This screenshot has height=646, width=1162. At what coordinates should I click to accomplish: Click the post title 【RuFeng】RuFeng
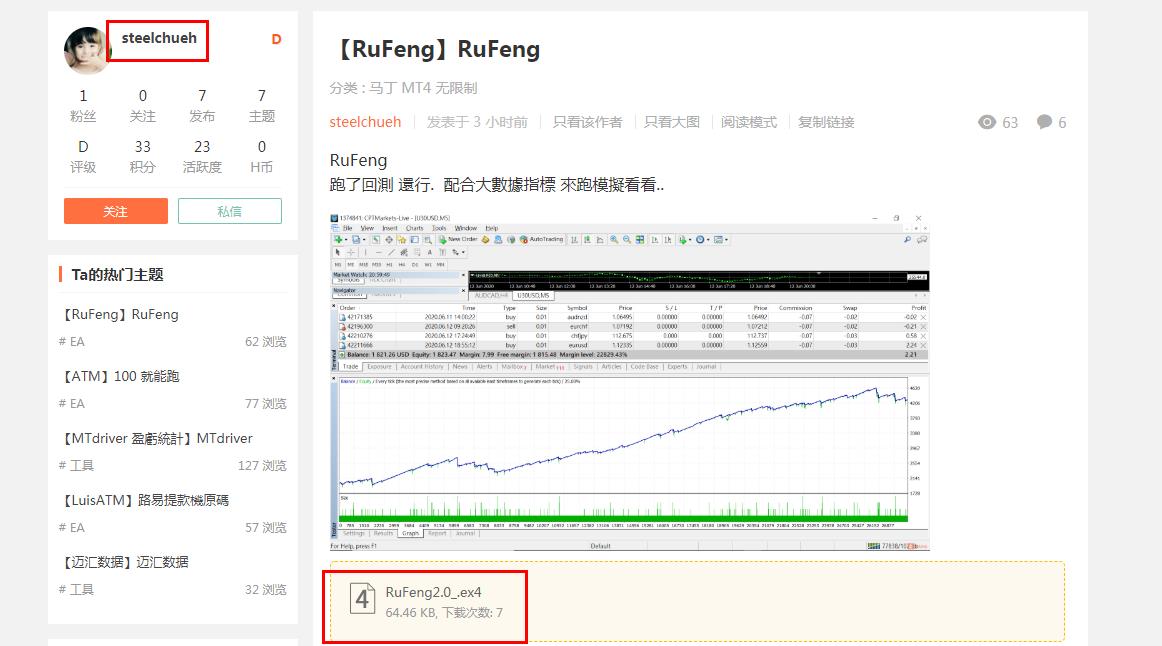pyautogui.click(x=437, y=49)
